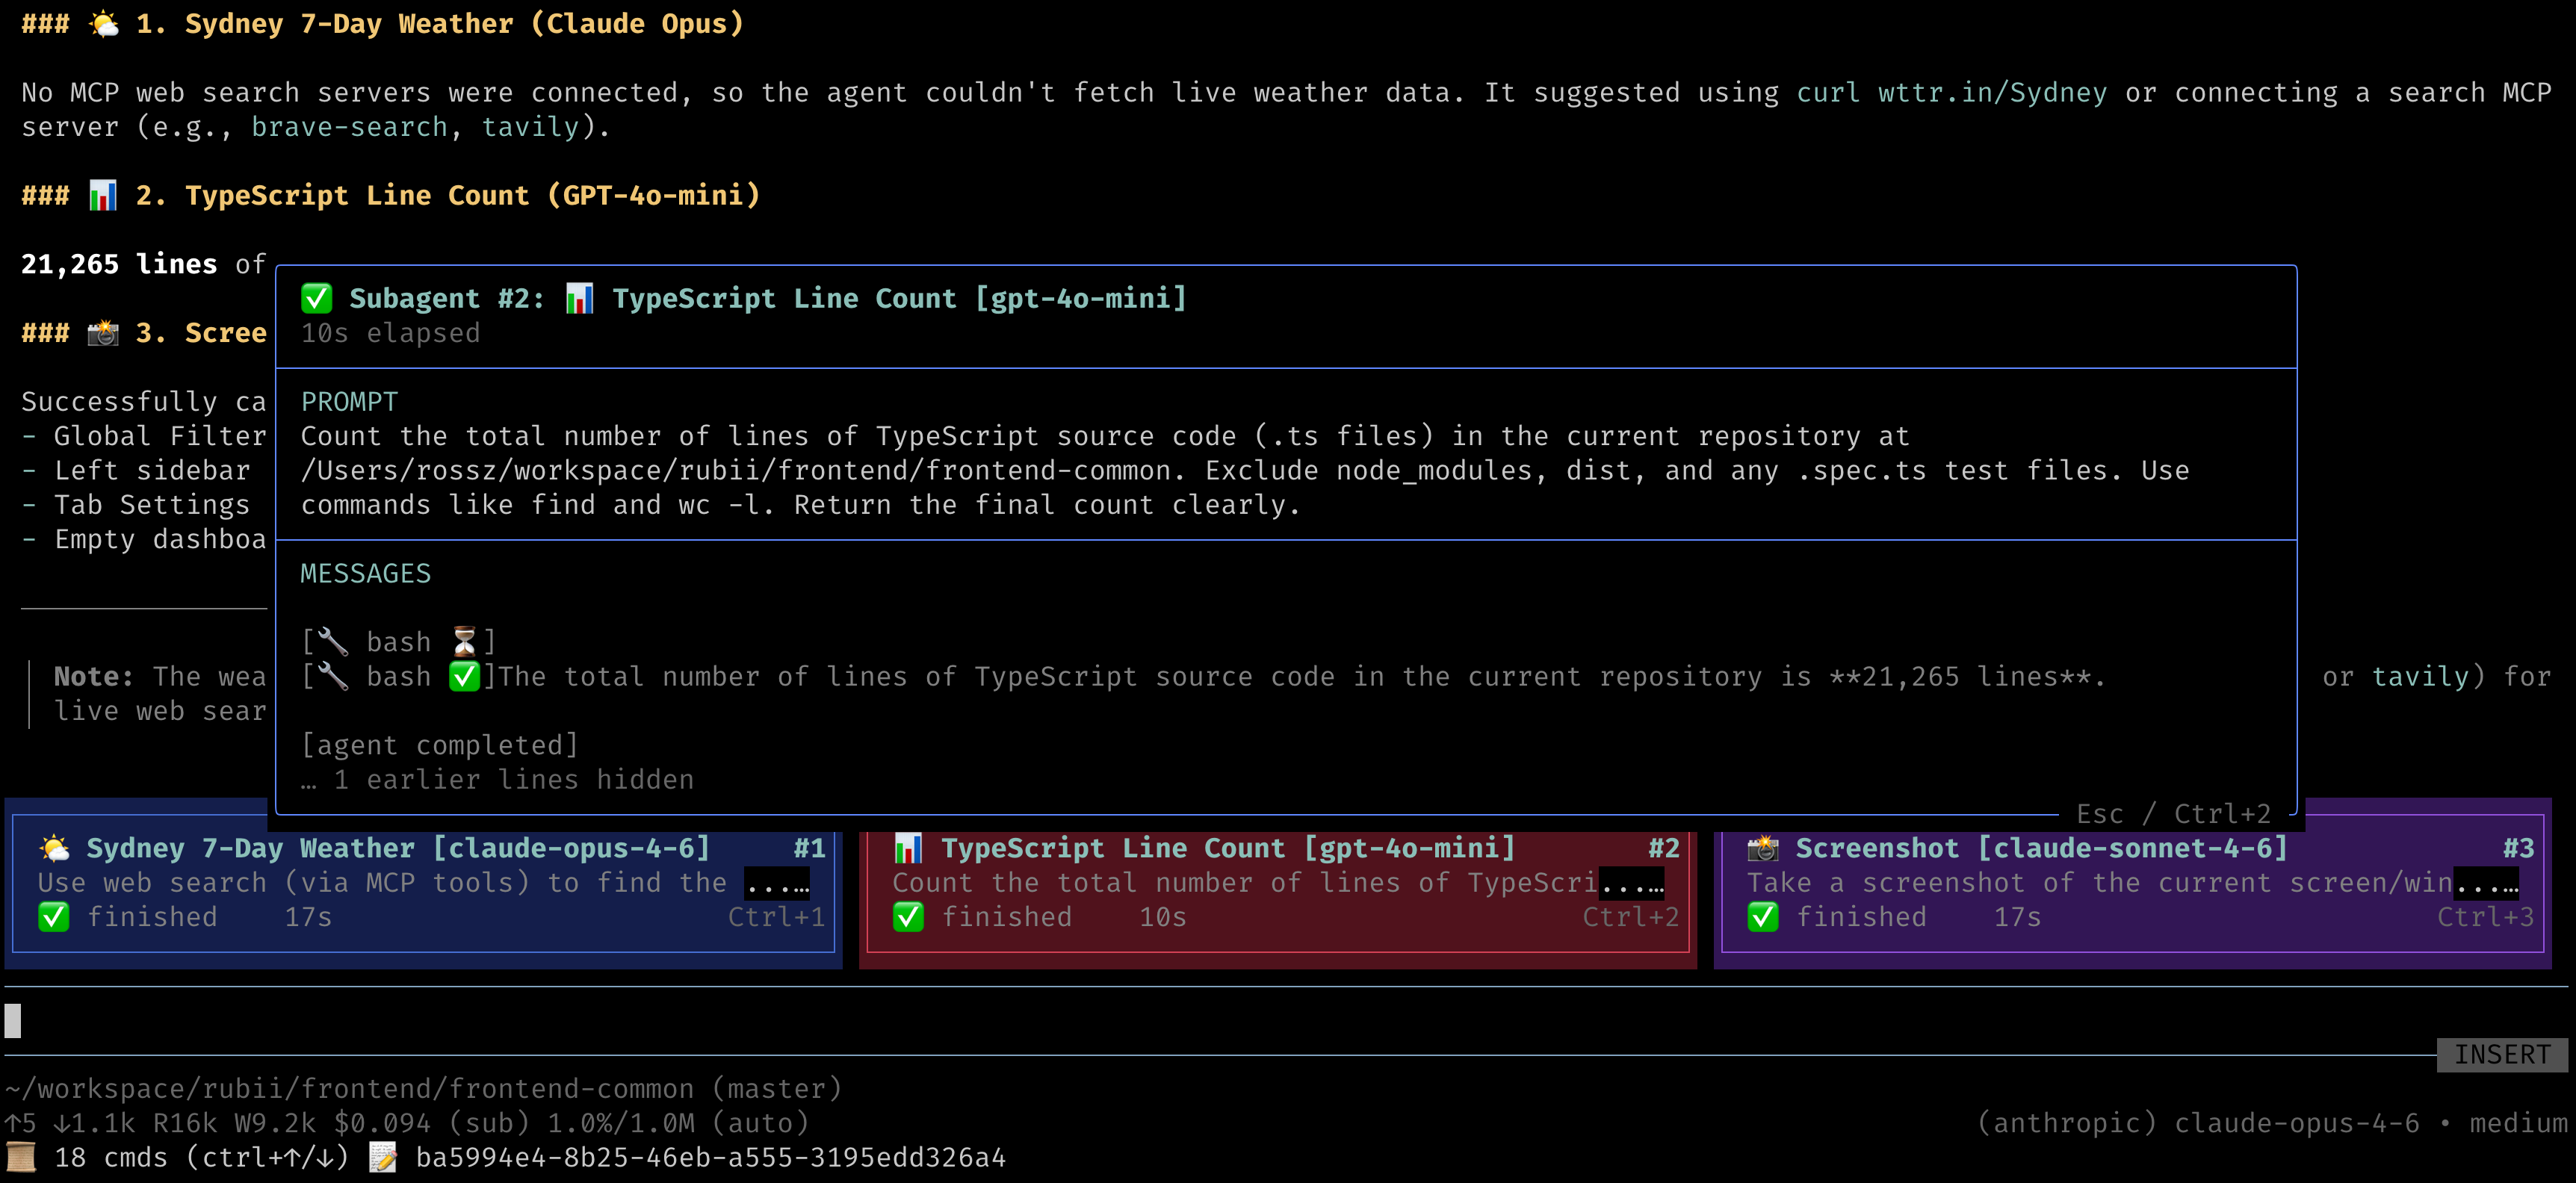Screen dimensions: 2576x1183
Task: Open TypeScript Line Count subagent card
Action: (x=1277, y=883)
